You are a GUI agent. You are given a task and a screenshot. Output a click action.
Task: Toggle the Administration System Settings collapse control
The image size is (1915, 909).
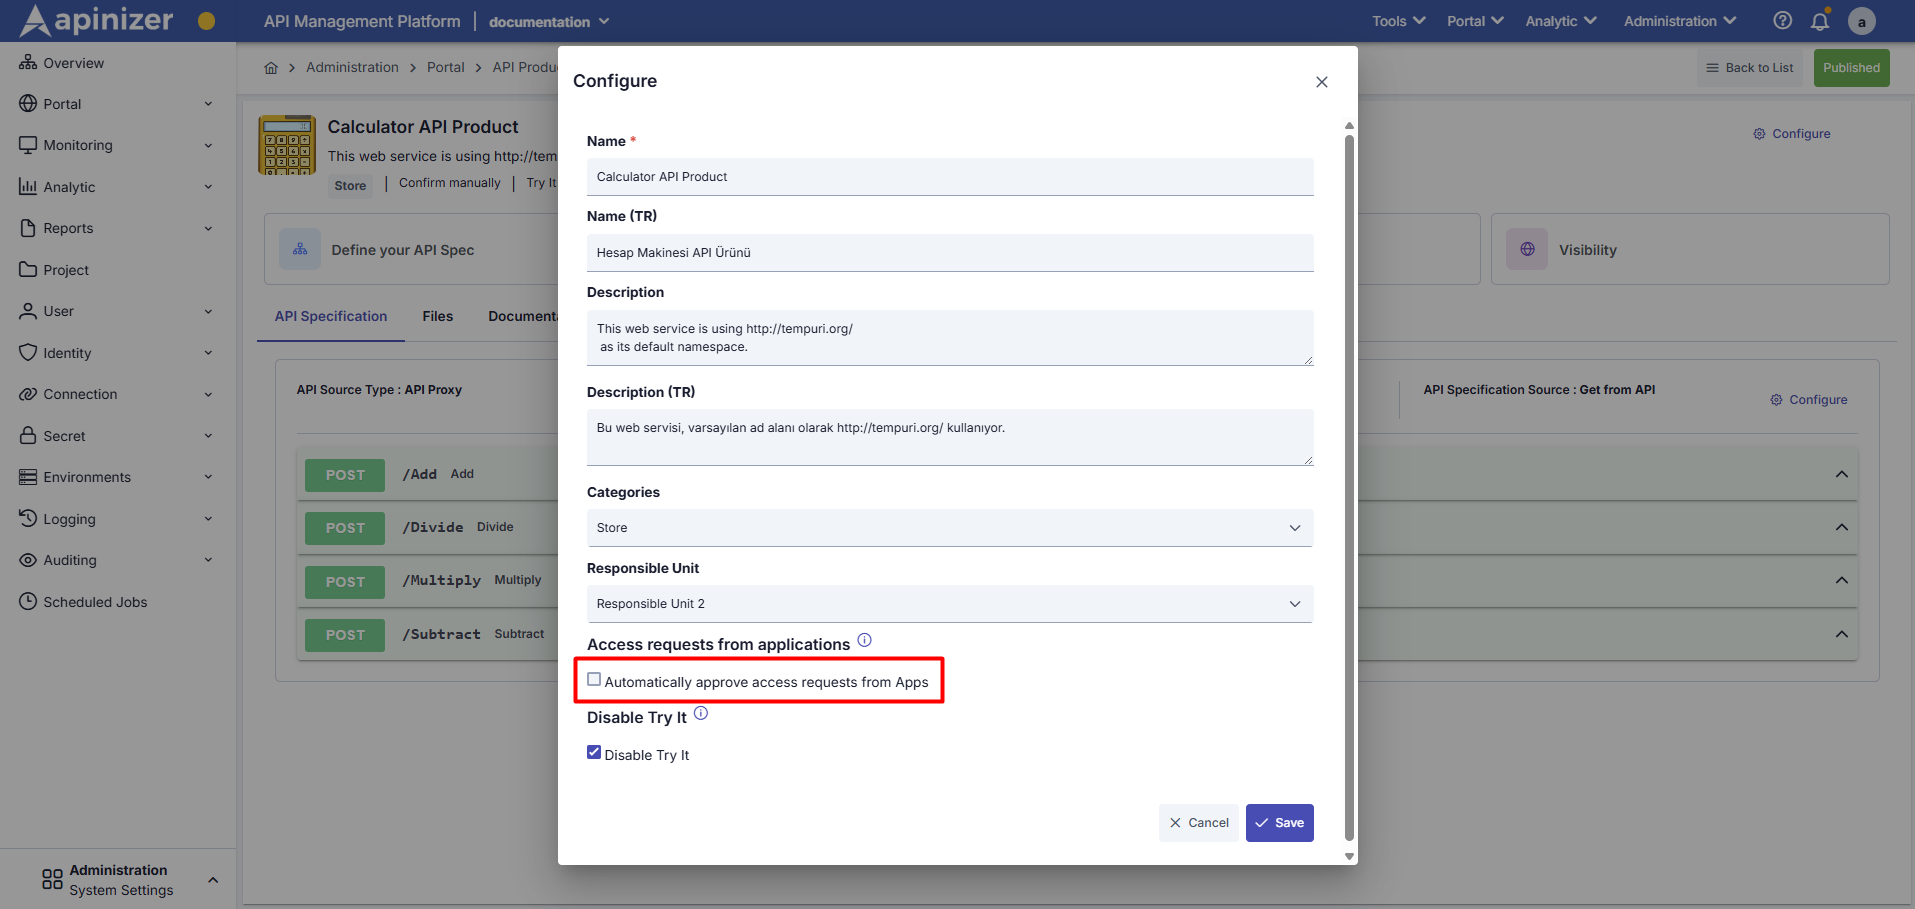(212, 879)
